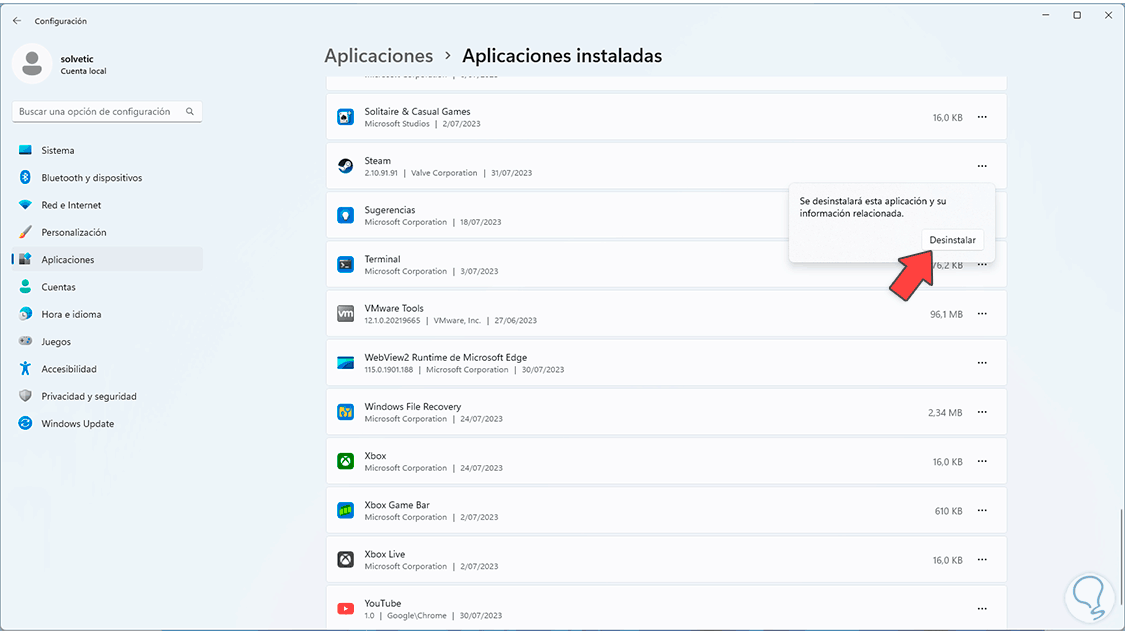Click the Aplicaciones instaladas heading
Screen dimensions: 1125x634
[x=562, y=56]
